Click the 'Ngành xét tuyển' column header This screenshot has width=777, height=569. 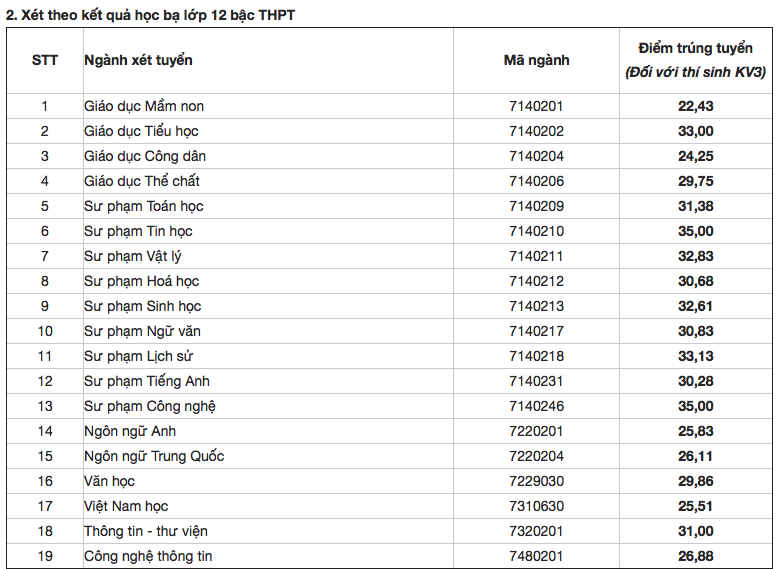[138, 60]
